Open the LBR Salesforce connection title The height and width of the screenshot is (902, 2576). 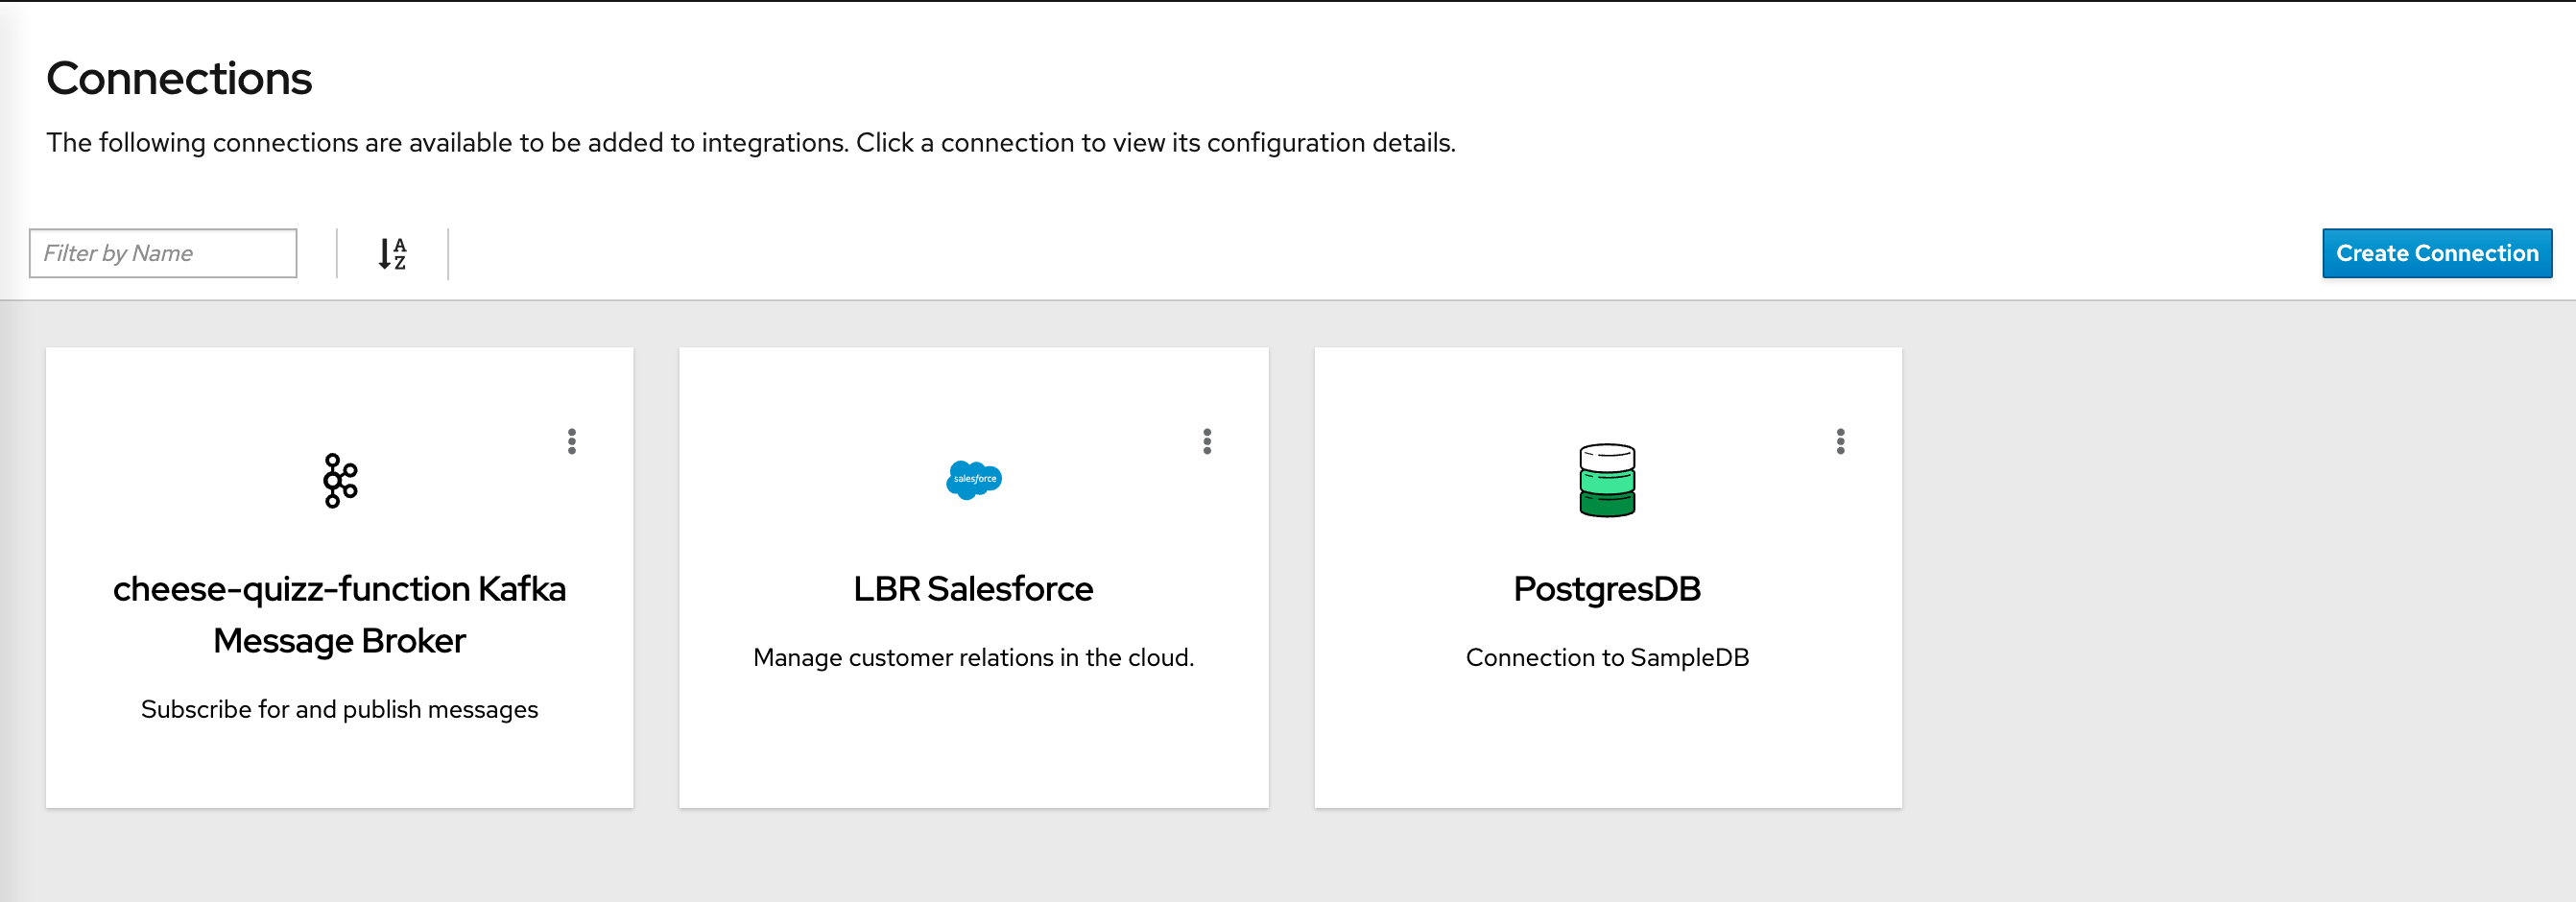coord(973,589)
